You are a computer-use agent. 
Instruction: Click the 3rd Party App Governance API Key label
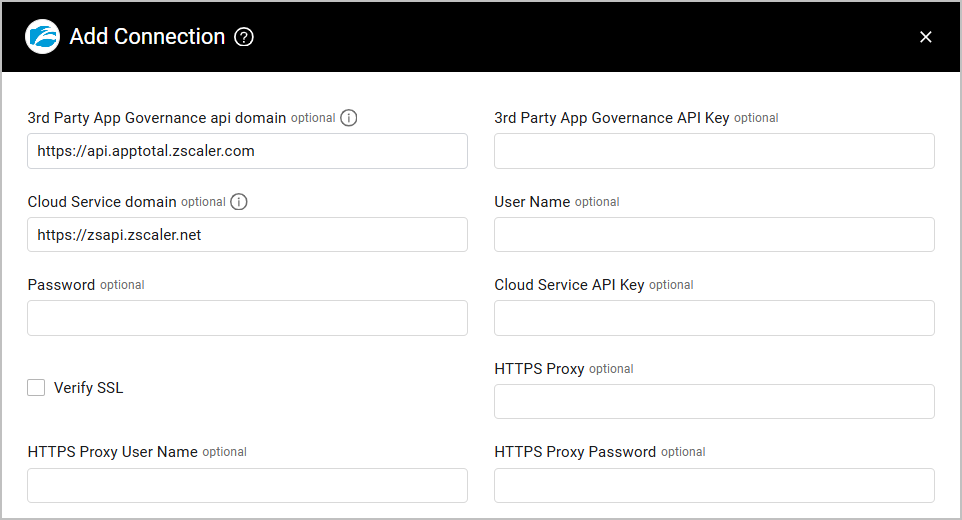point(612,118)
